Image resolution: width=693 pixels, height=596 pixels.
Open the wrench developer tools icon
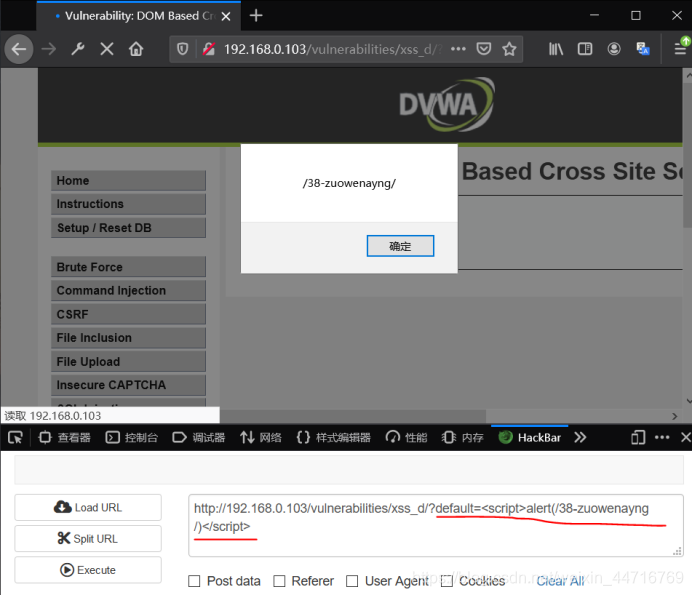coord(78,49)
